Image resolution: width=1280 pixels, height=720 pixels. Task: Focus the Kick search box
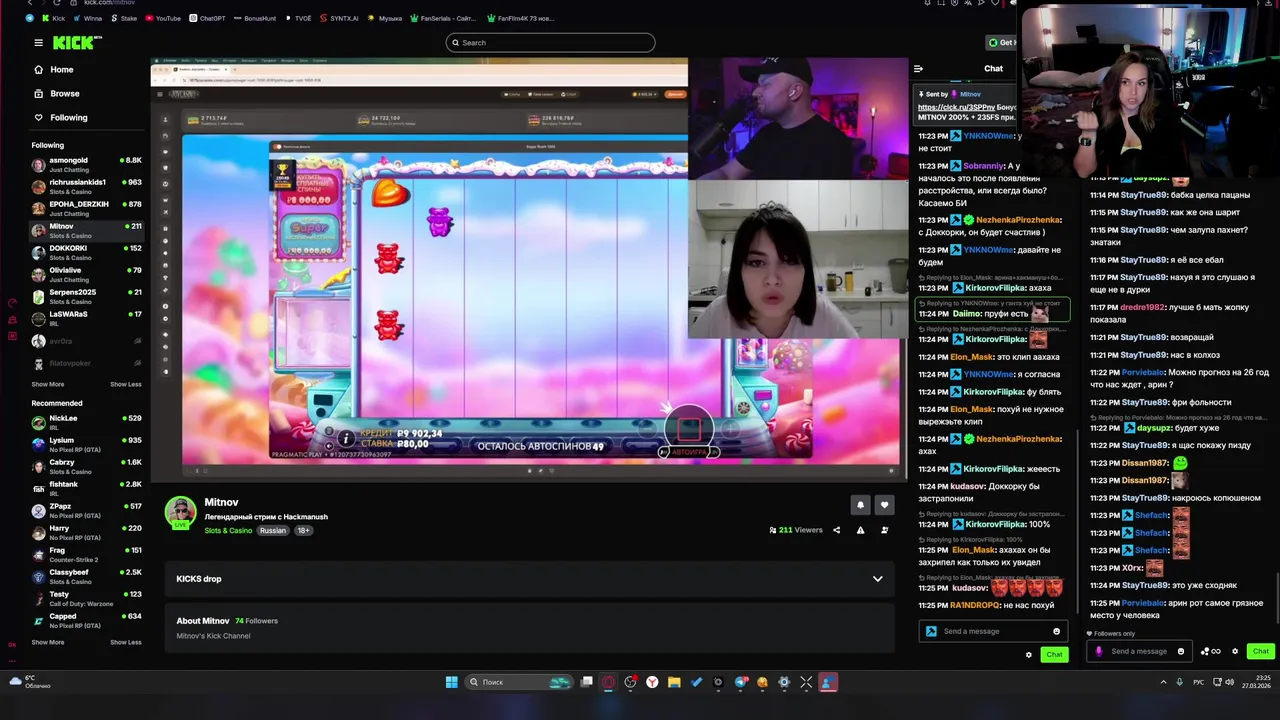pos(550,42)
